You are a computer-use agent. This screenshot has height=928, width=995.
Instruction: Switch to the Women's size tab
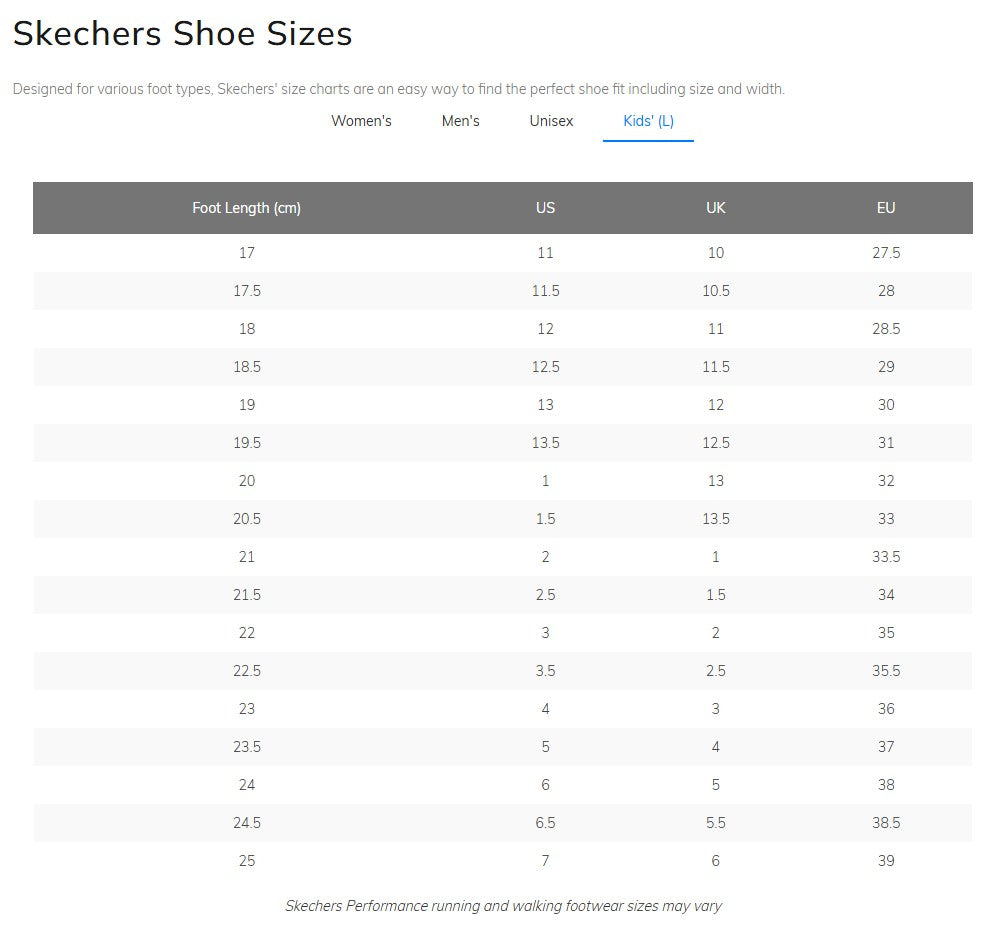coord(361,121)
